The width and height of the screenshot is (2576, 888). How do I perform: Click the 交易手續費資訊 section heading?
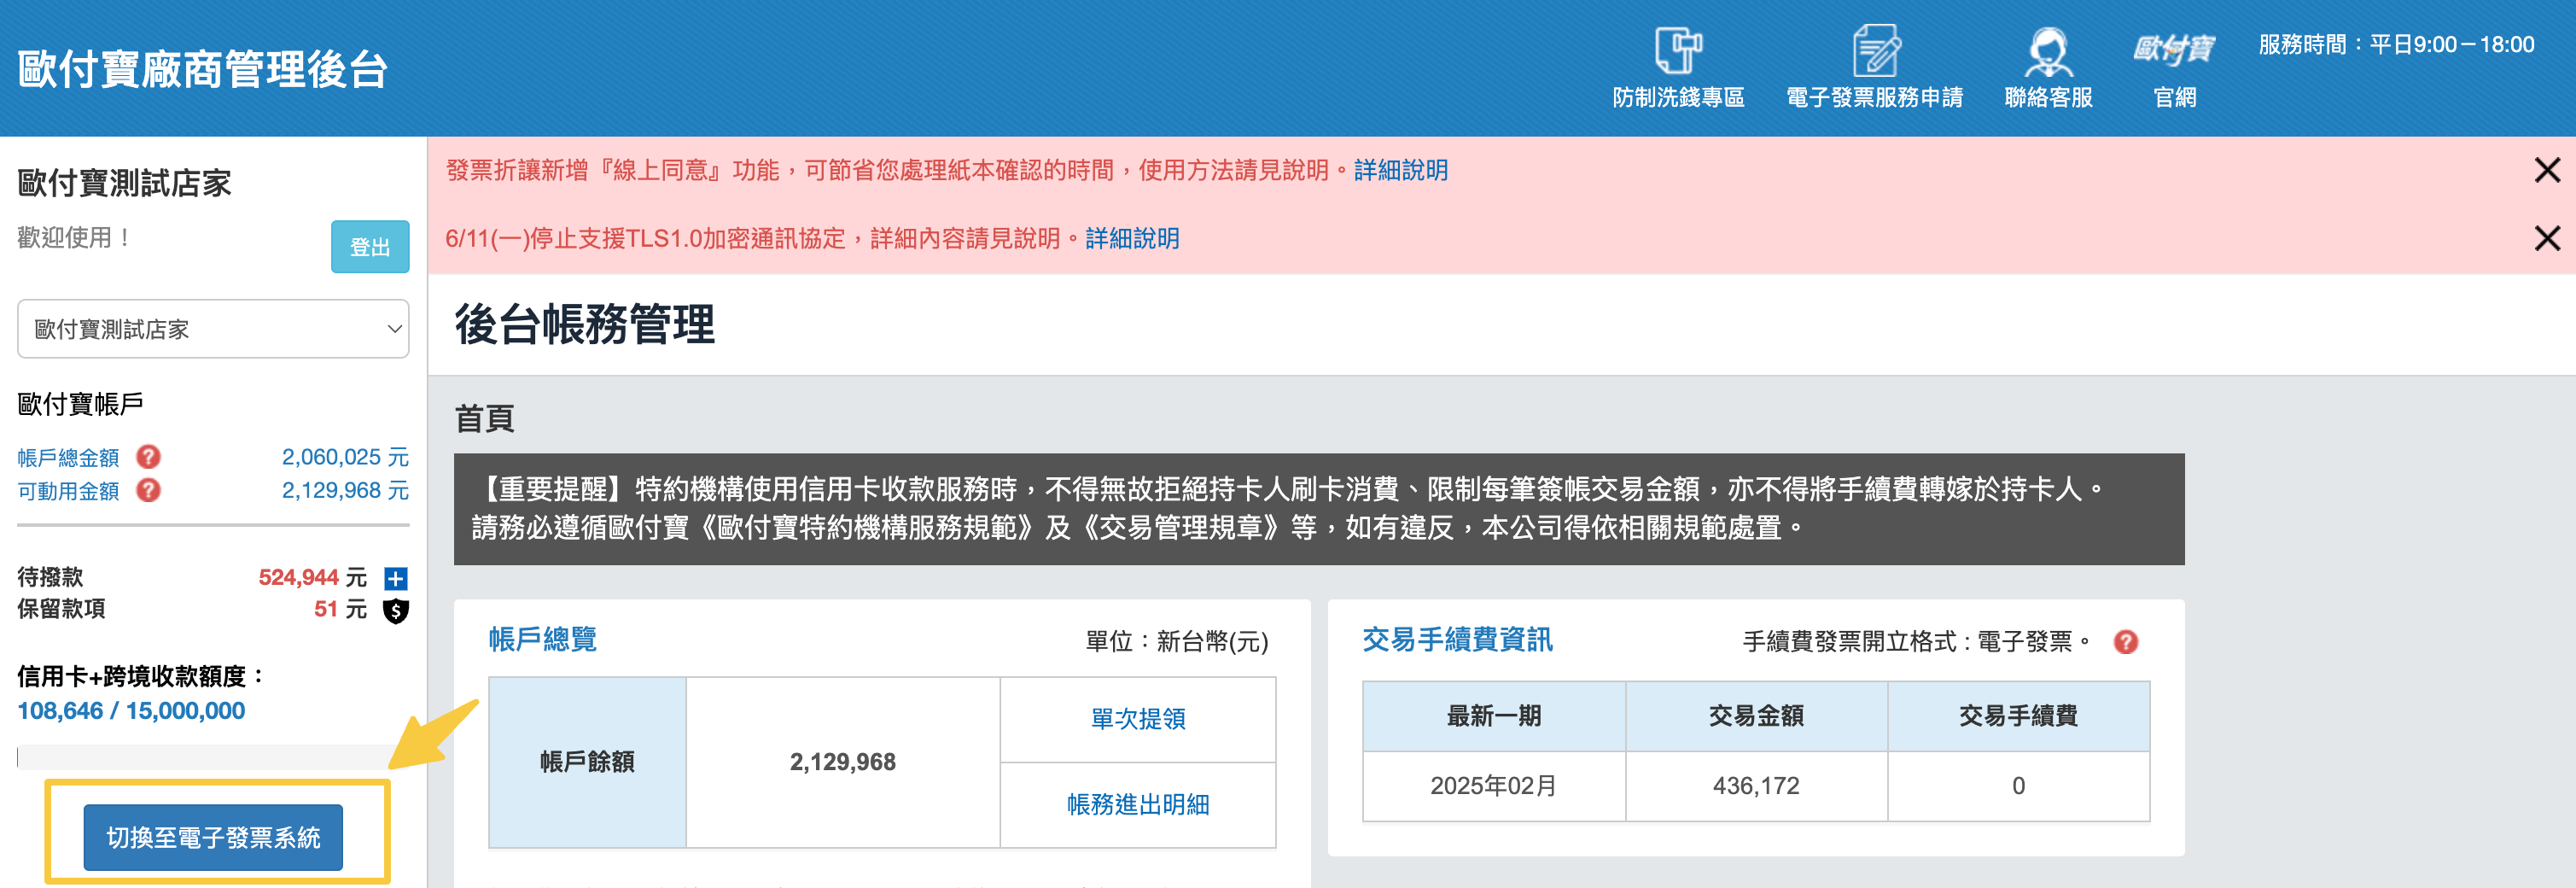coord(1457,640)
